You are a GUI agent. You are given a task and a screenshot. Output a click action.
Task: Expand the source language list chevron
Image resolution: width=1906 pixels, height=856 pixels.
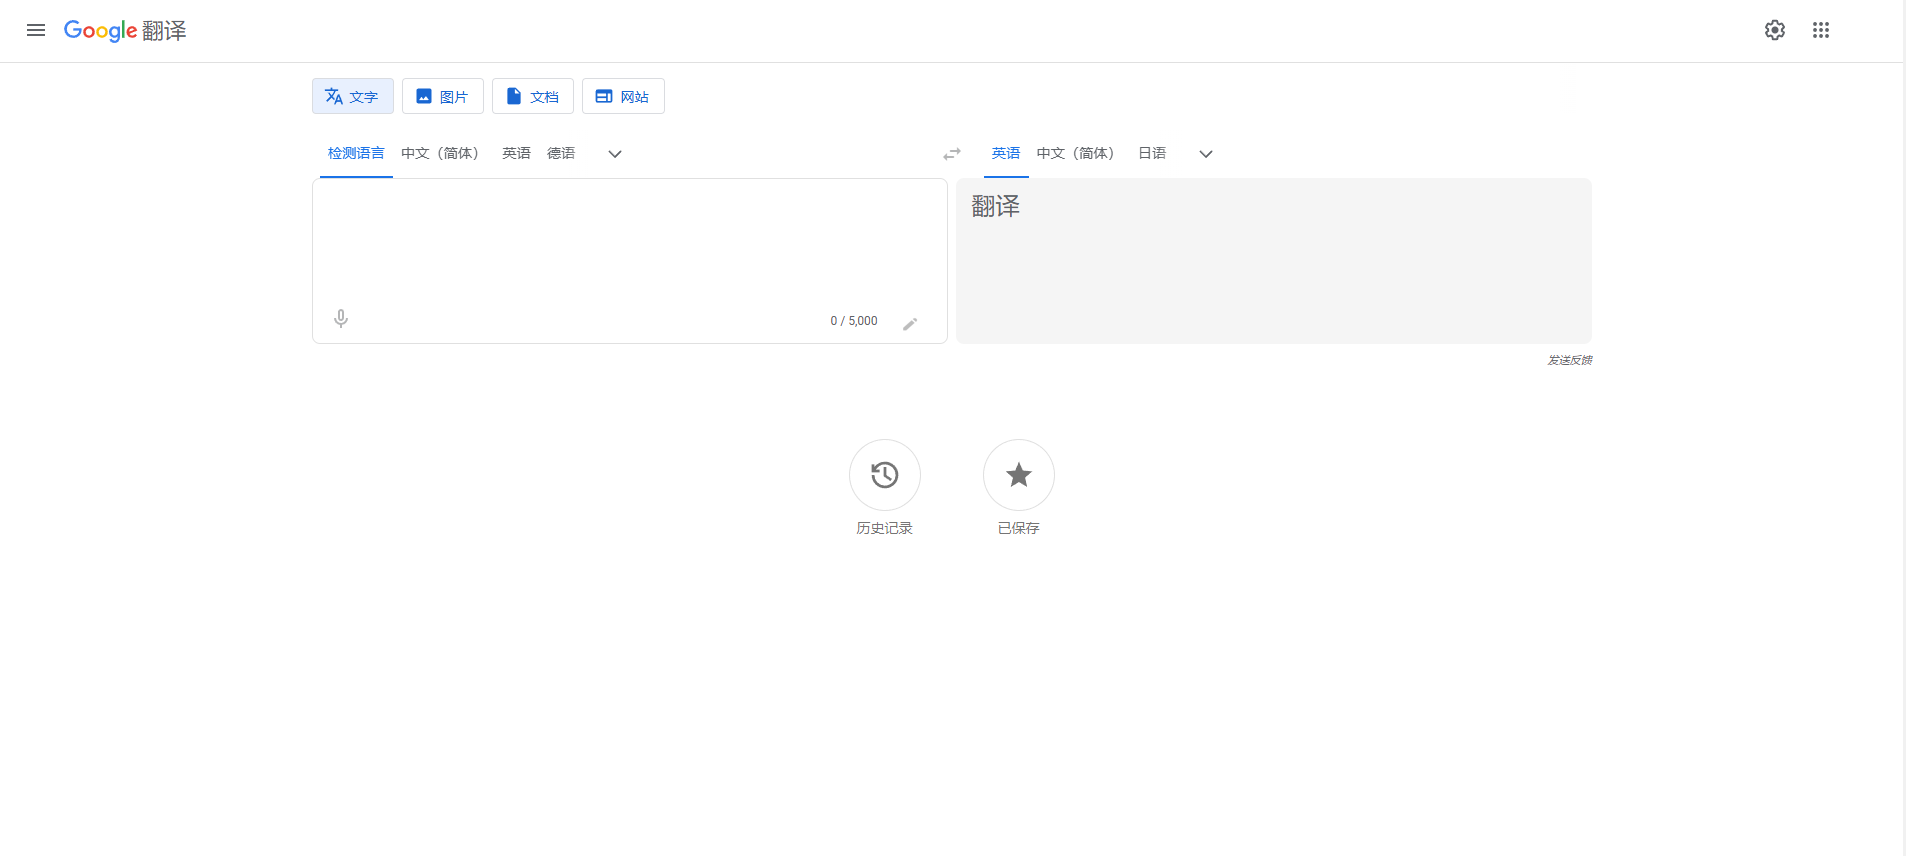(x=615, y=154)
